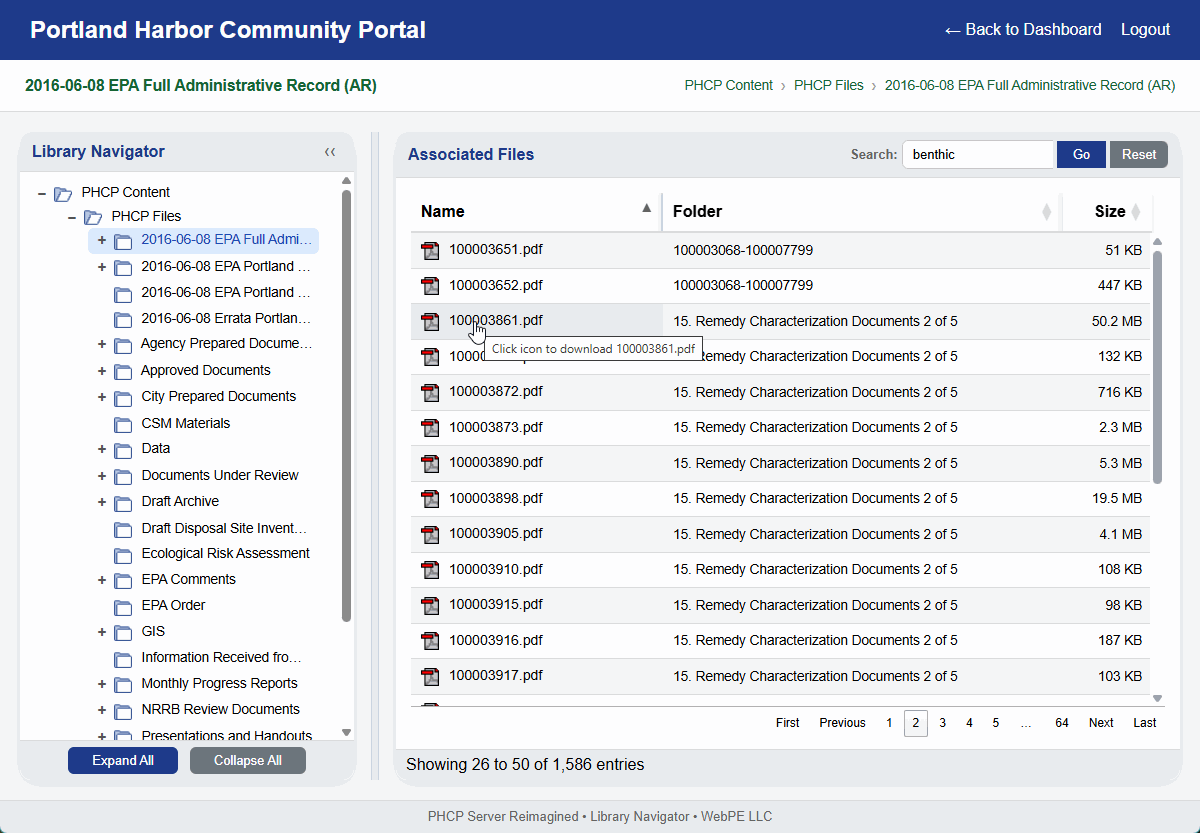
Task: Select current page 2 in pagination
Action: click(x=916, y=723)
